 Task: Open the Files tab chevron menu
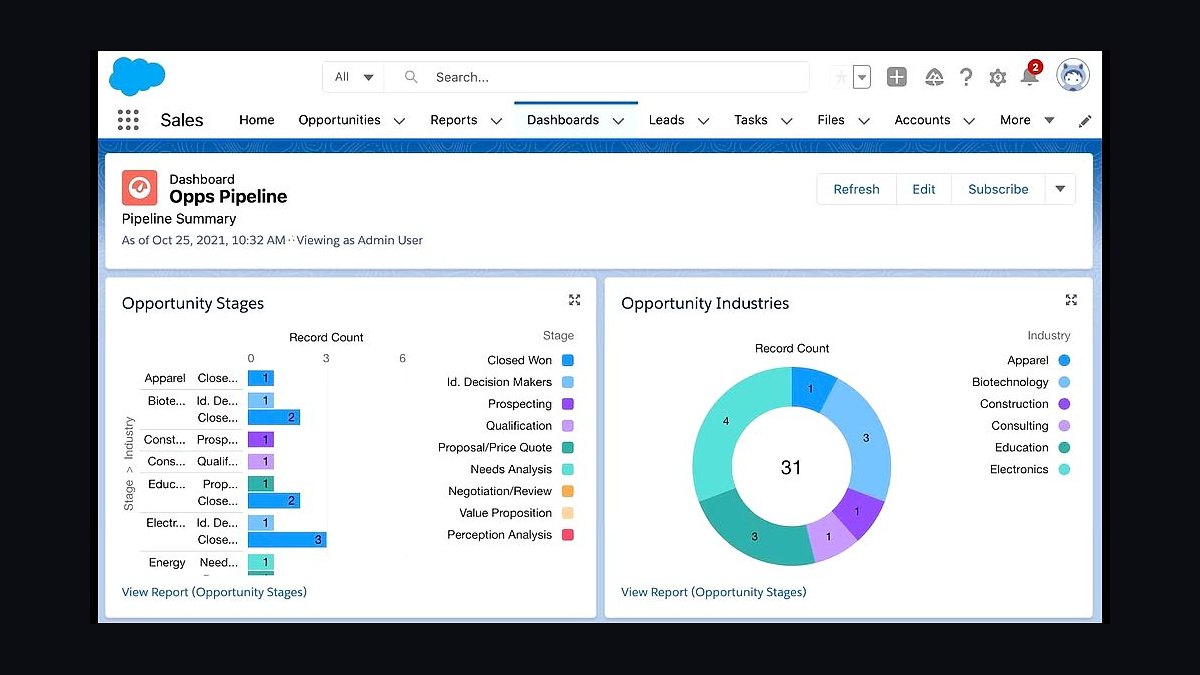click(x=864, y=121)
